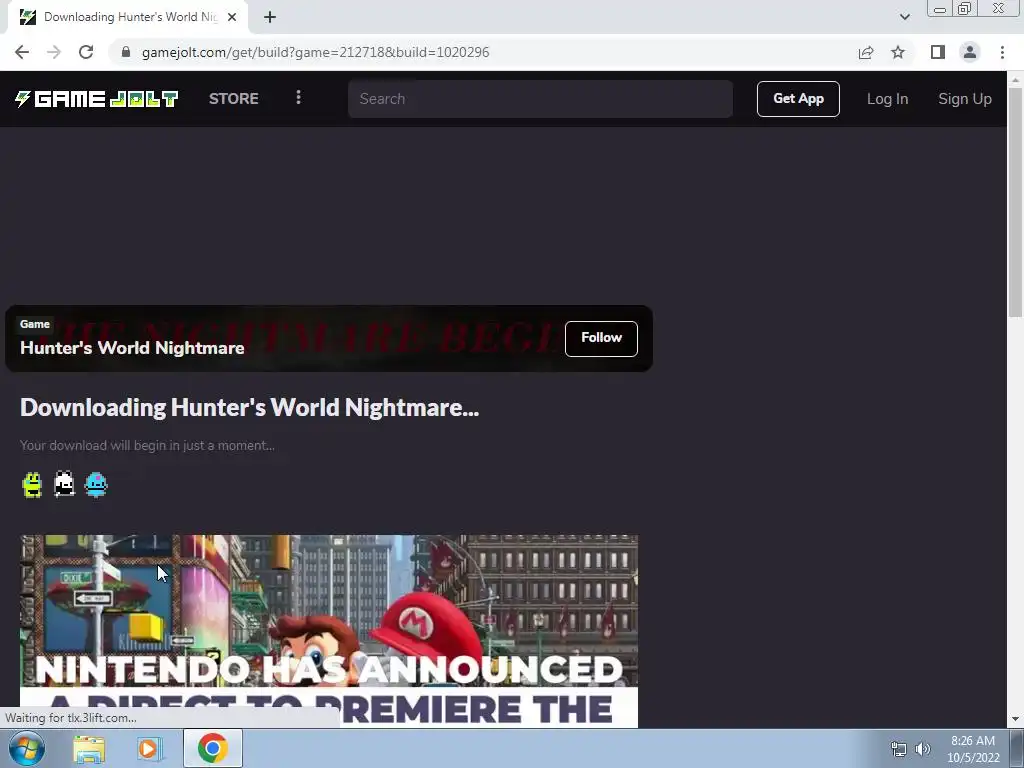Screen dimensions: 1024x768
Task: Click the 'Game' label above the title
Action: [x=35, y=324]
